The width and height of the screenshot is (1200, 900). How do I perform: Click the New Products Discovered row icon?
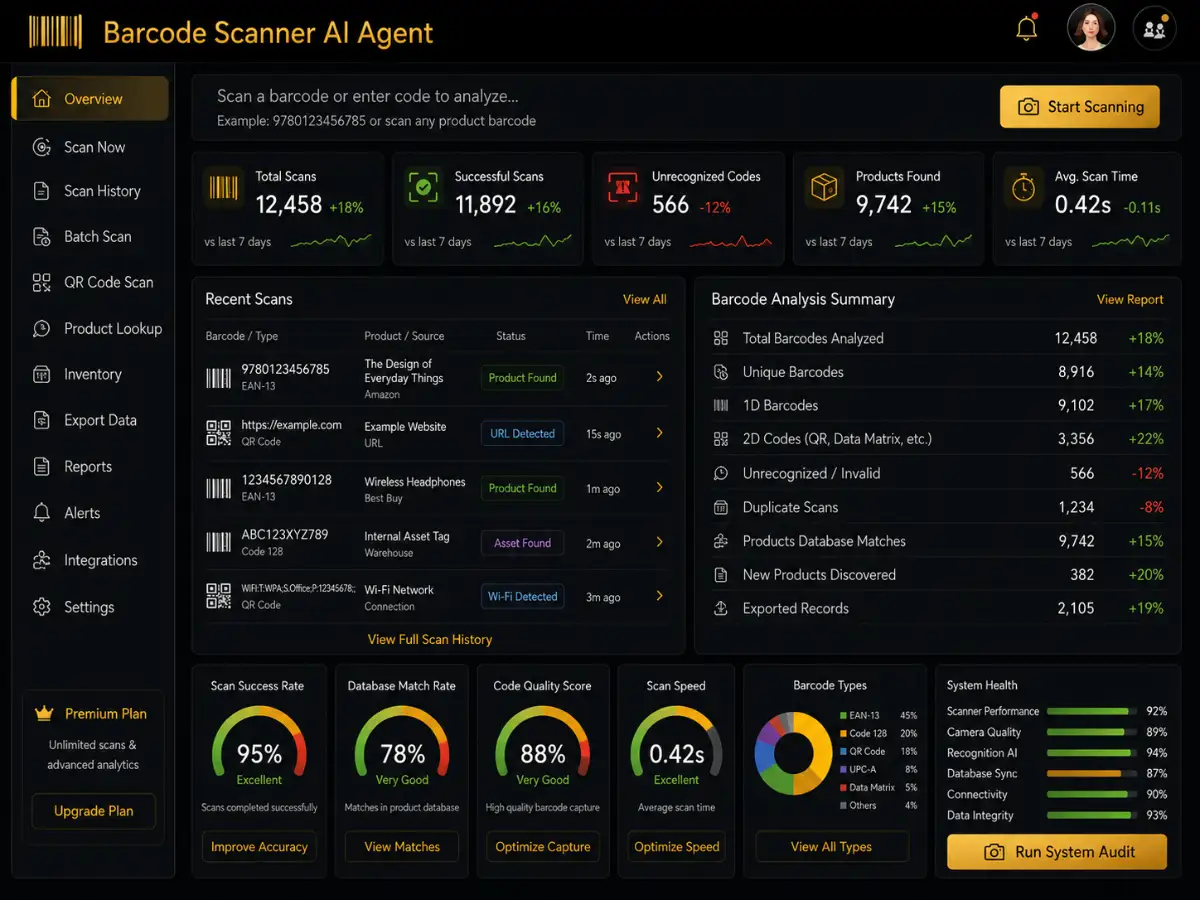[x=721, y=575]
